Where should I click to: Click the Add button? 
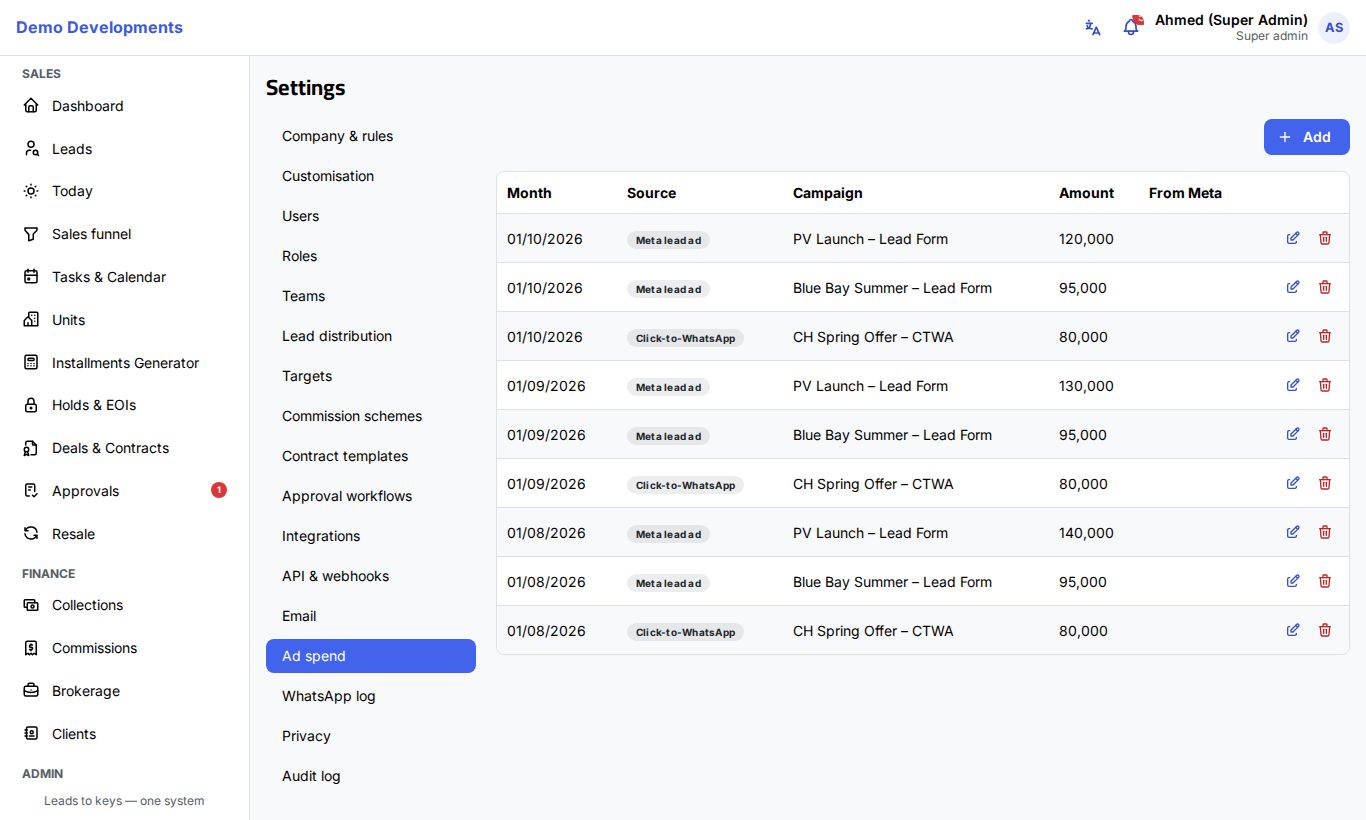(1306, 137)
